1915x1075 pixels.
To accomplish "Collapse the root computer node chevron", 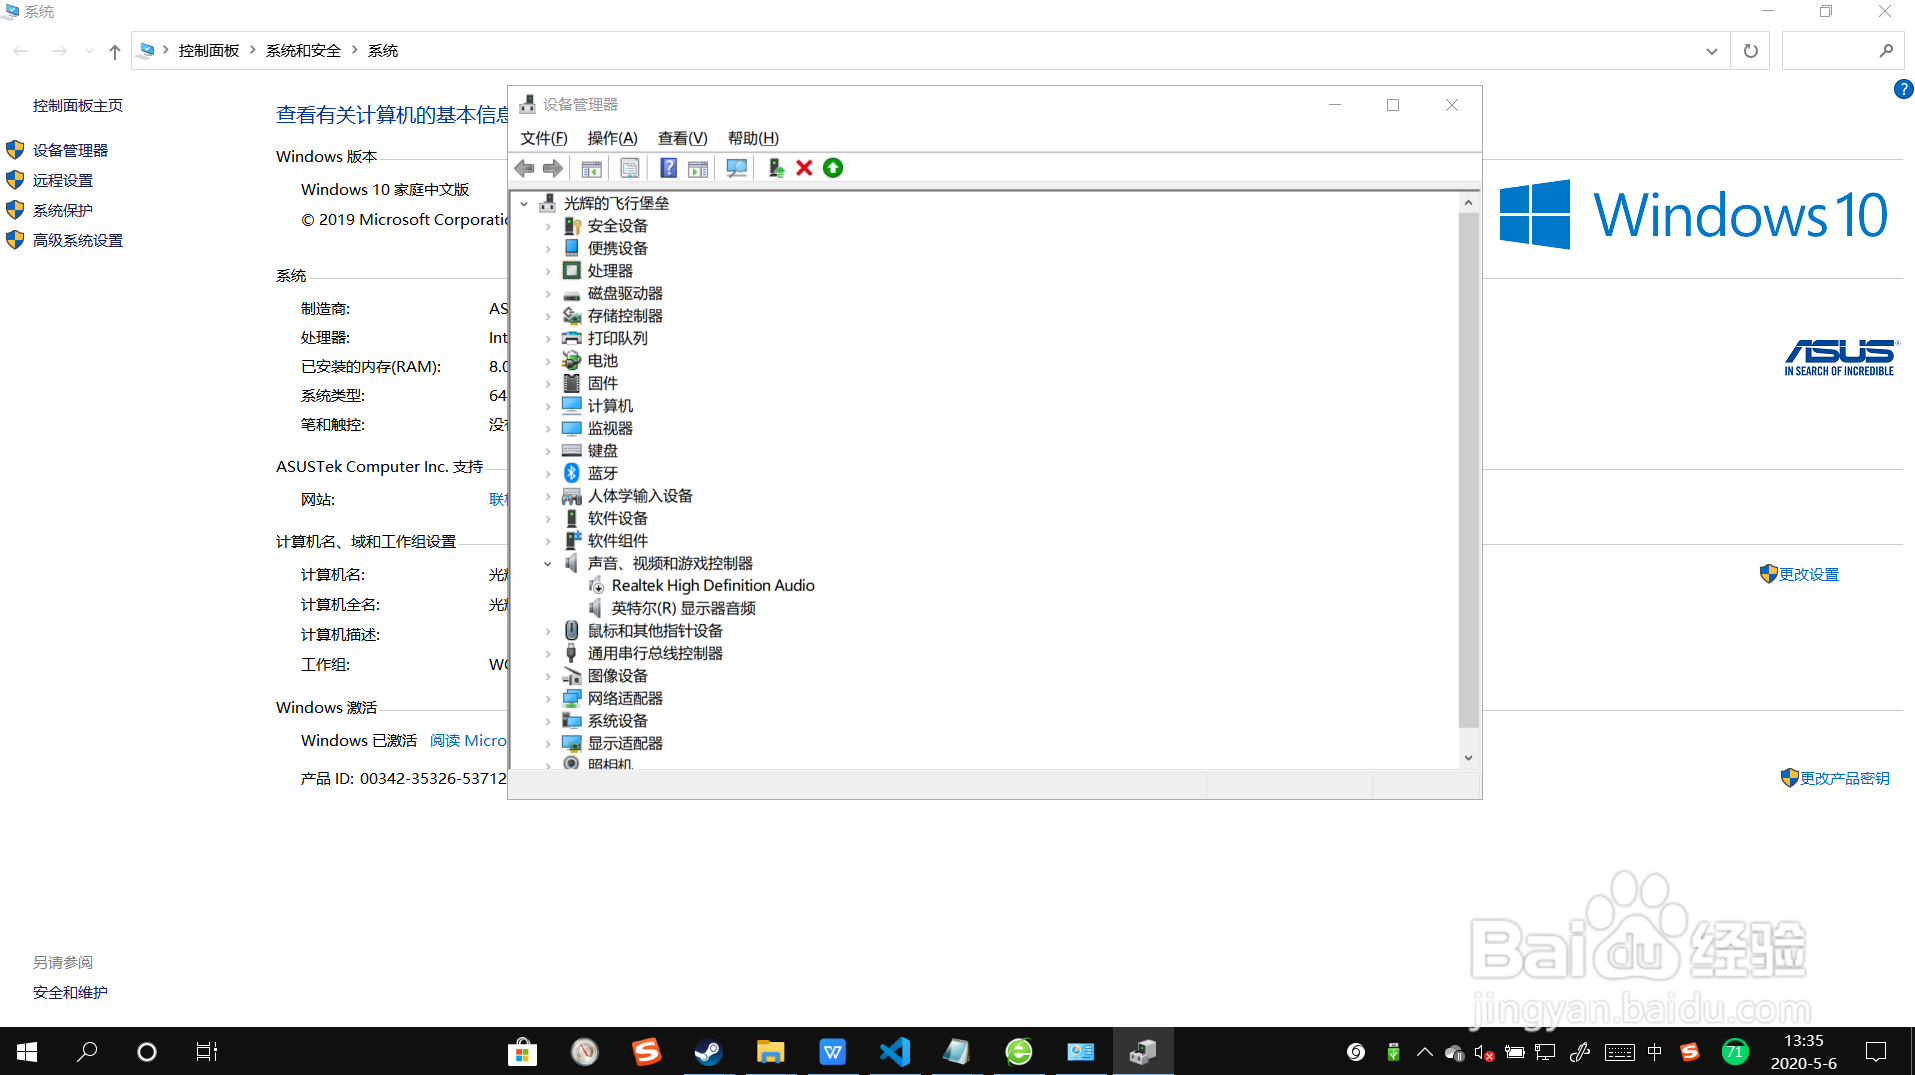I will [524, 203].
